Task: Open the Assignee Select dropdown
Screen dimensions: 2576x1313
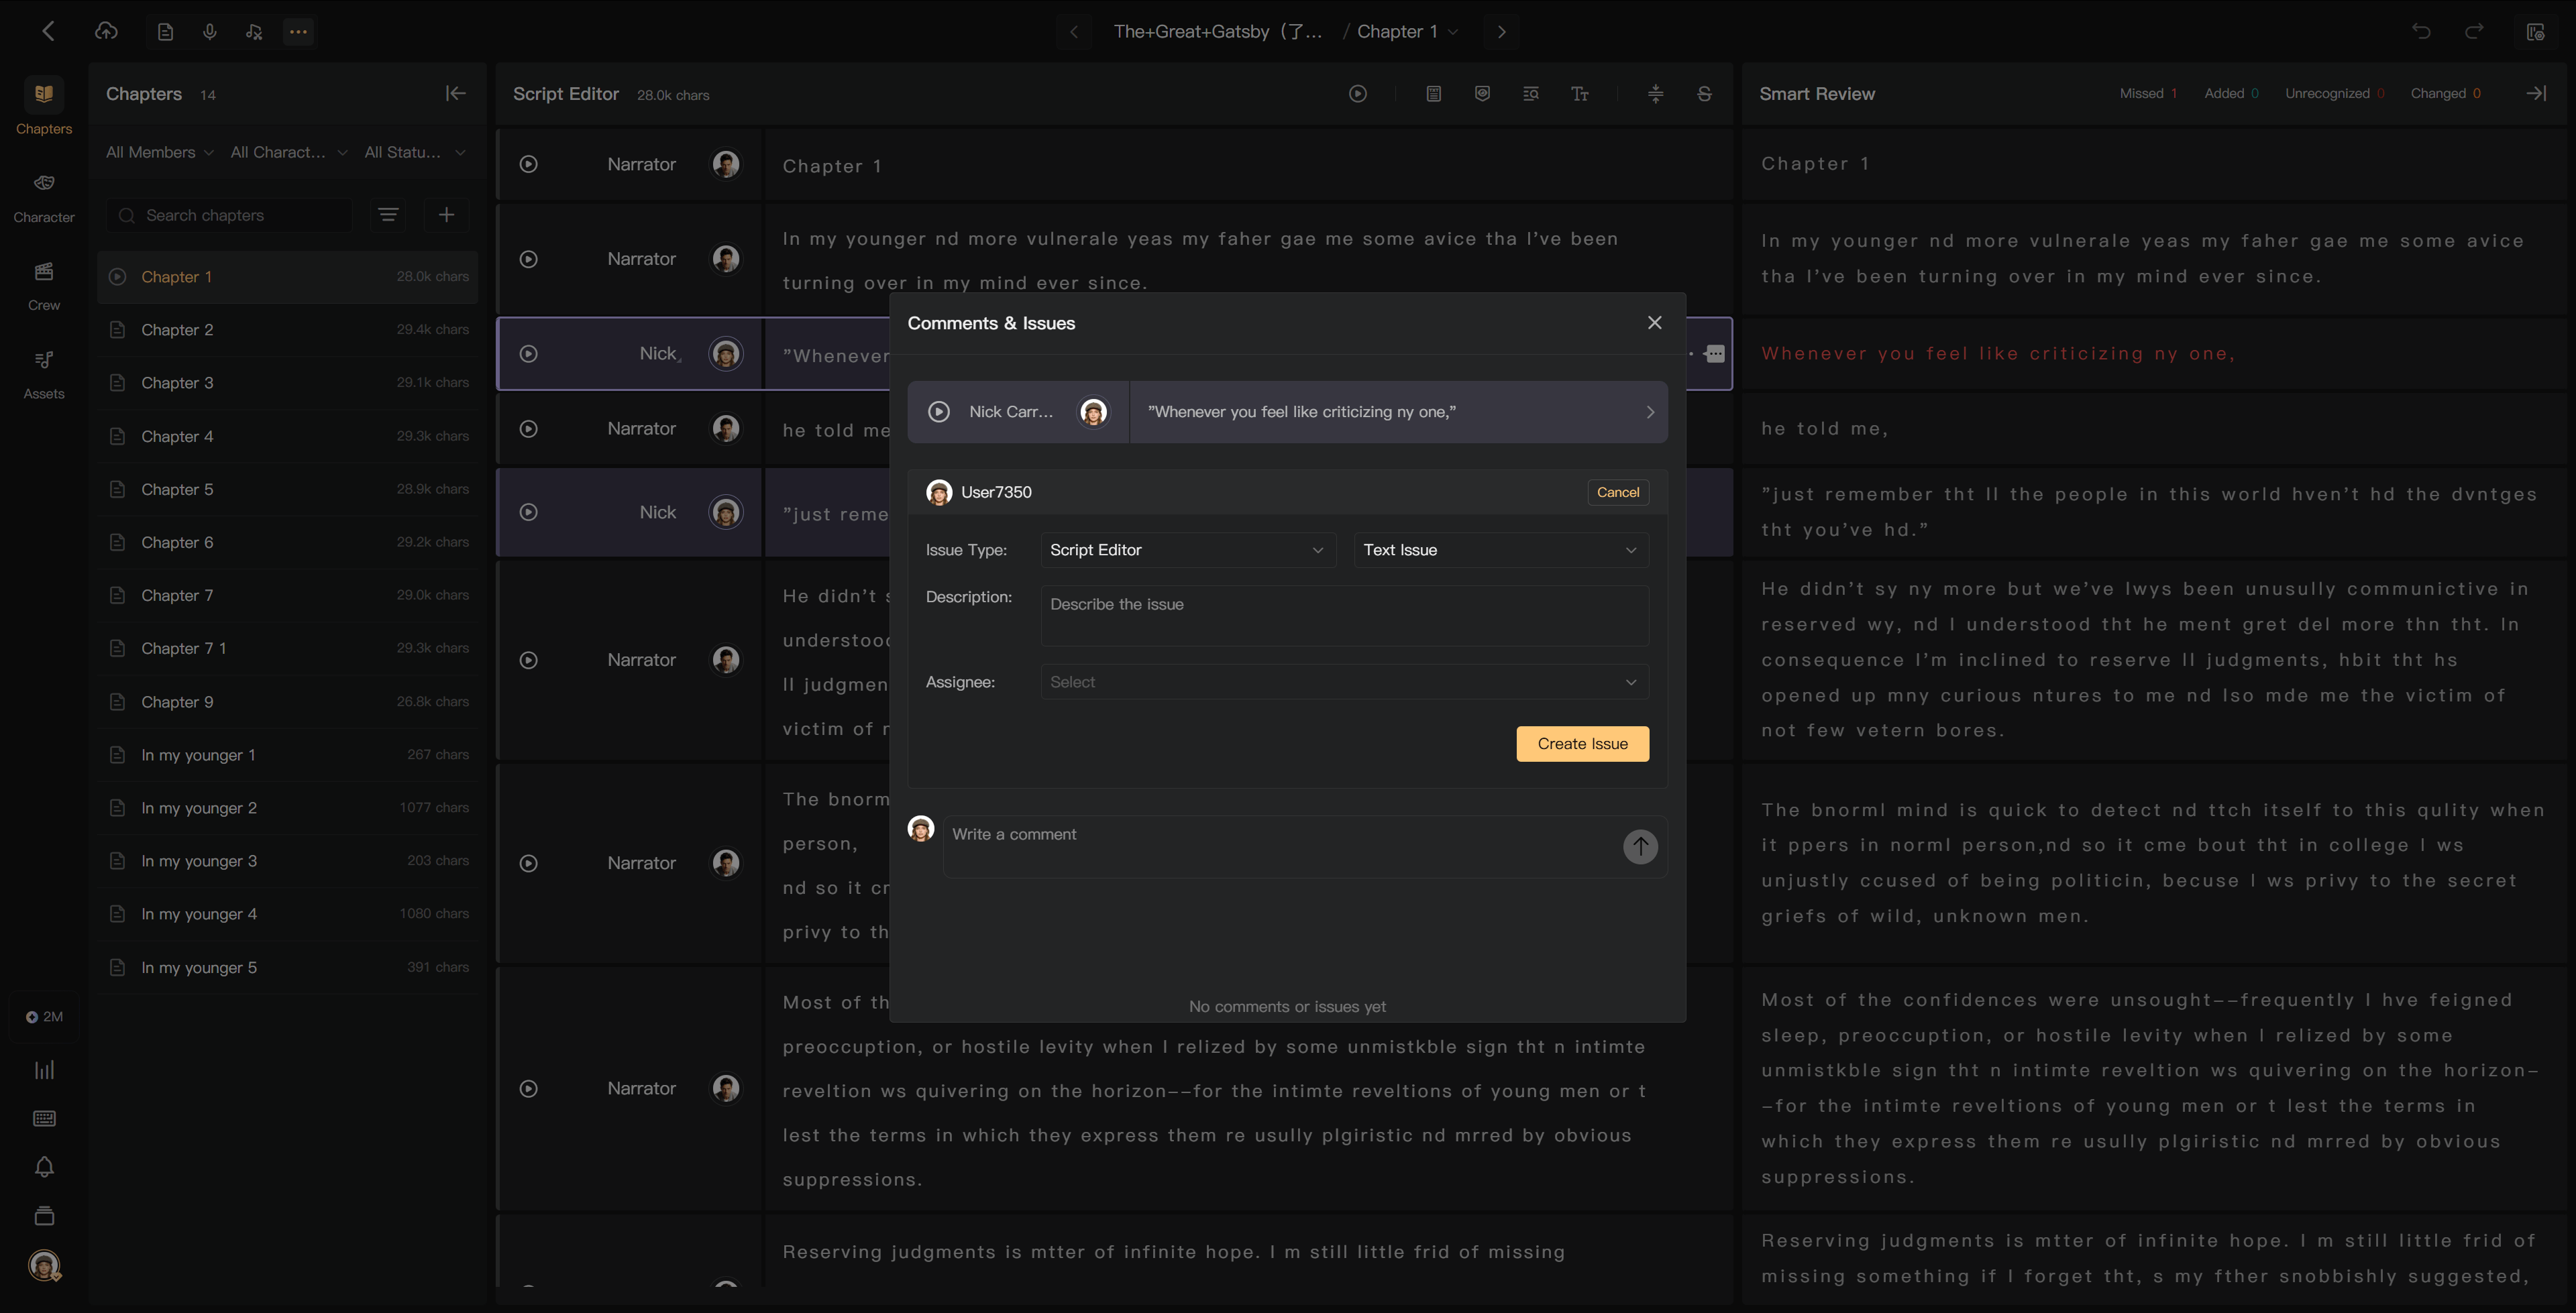Action: tap(1344, 682)
